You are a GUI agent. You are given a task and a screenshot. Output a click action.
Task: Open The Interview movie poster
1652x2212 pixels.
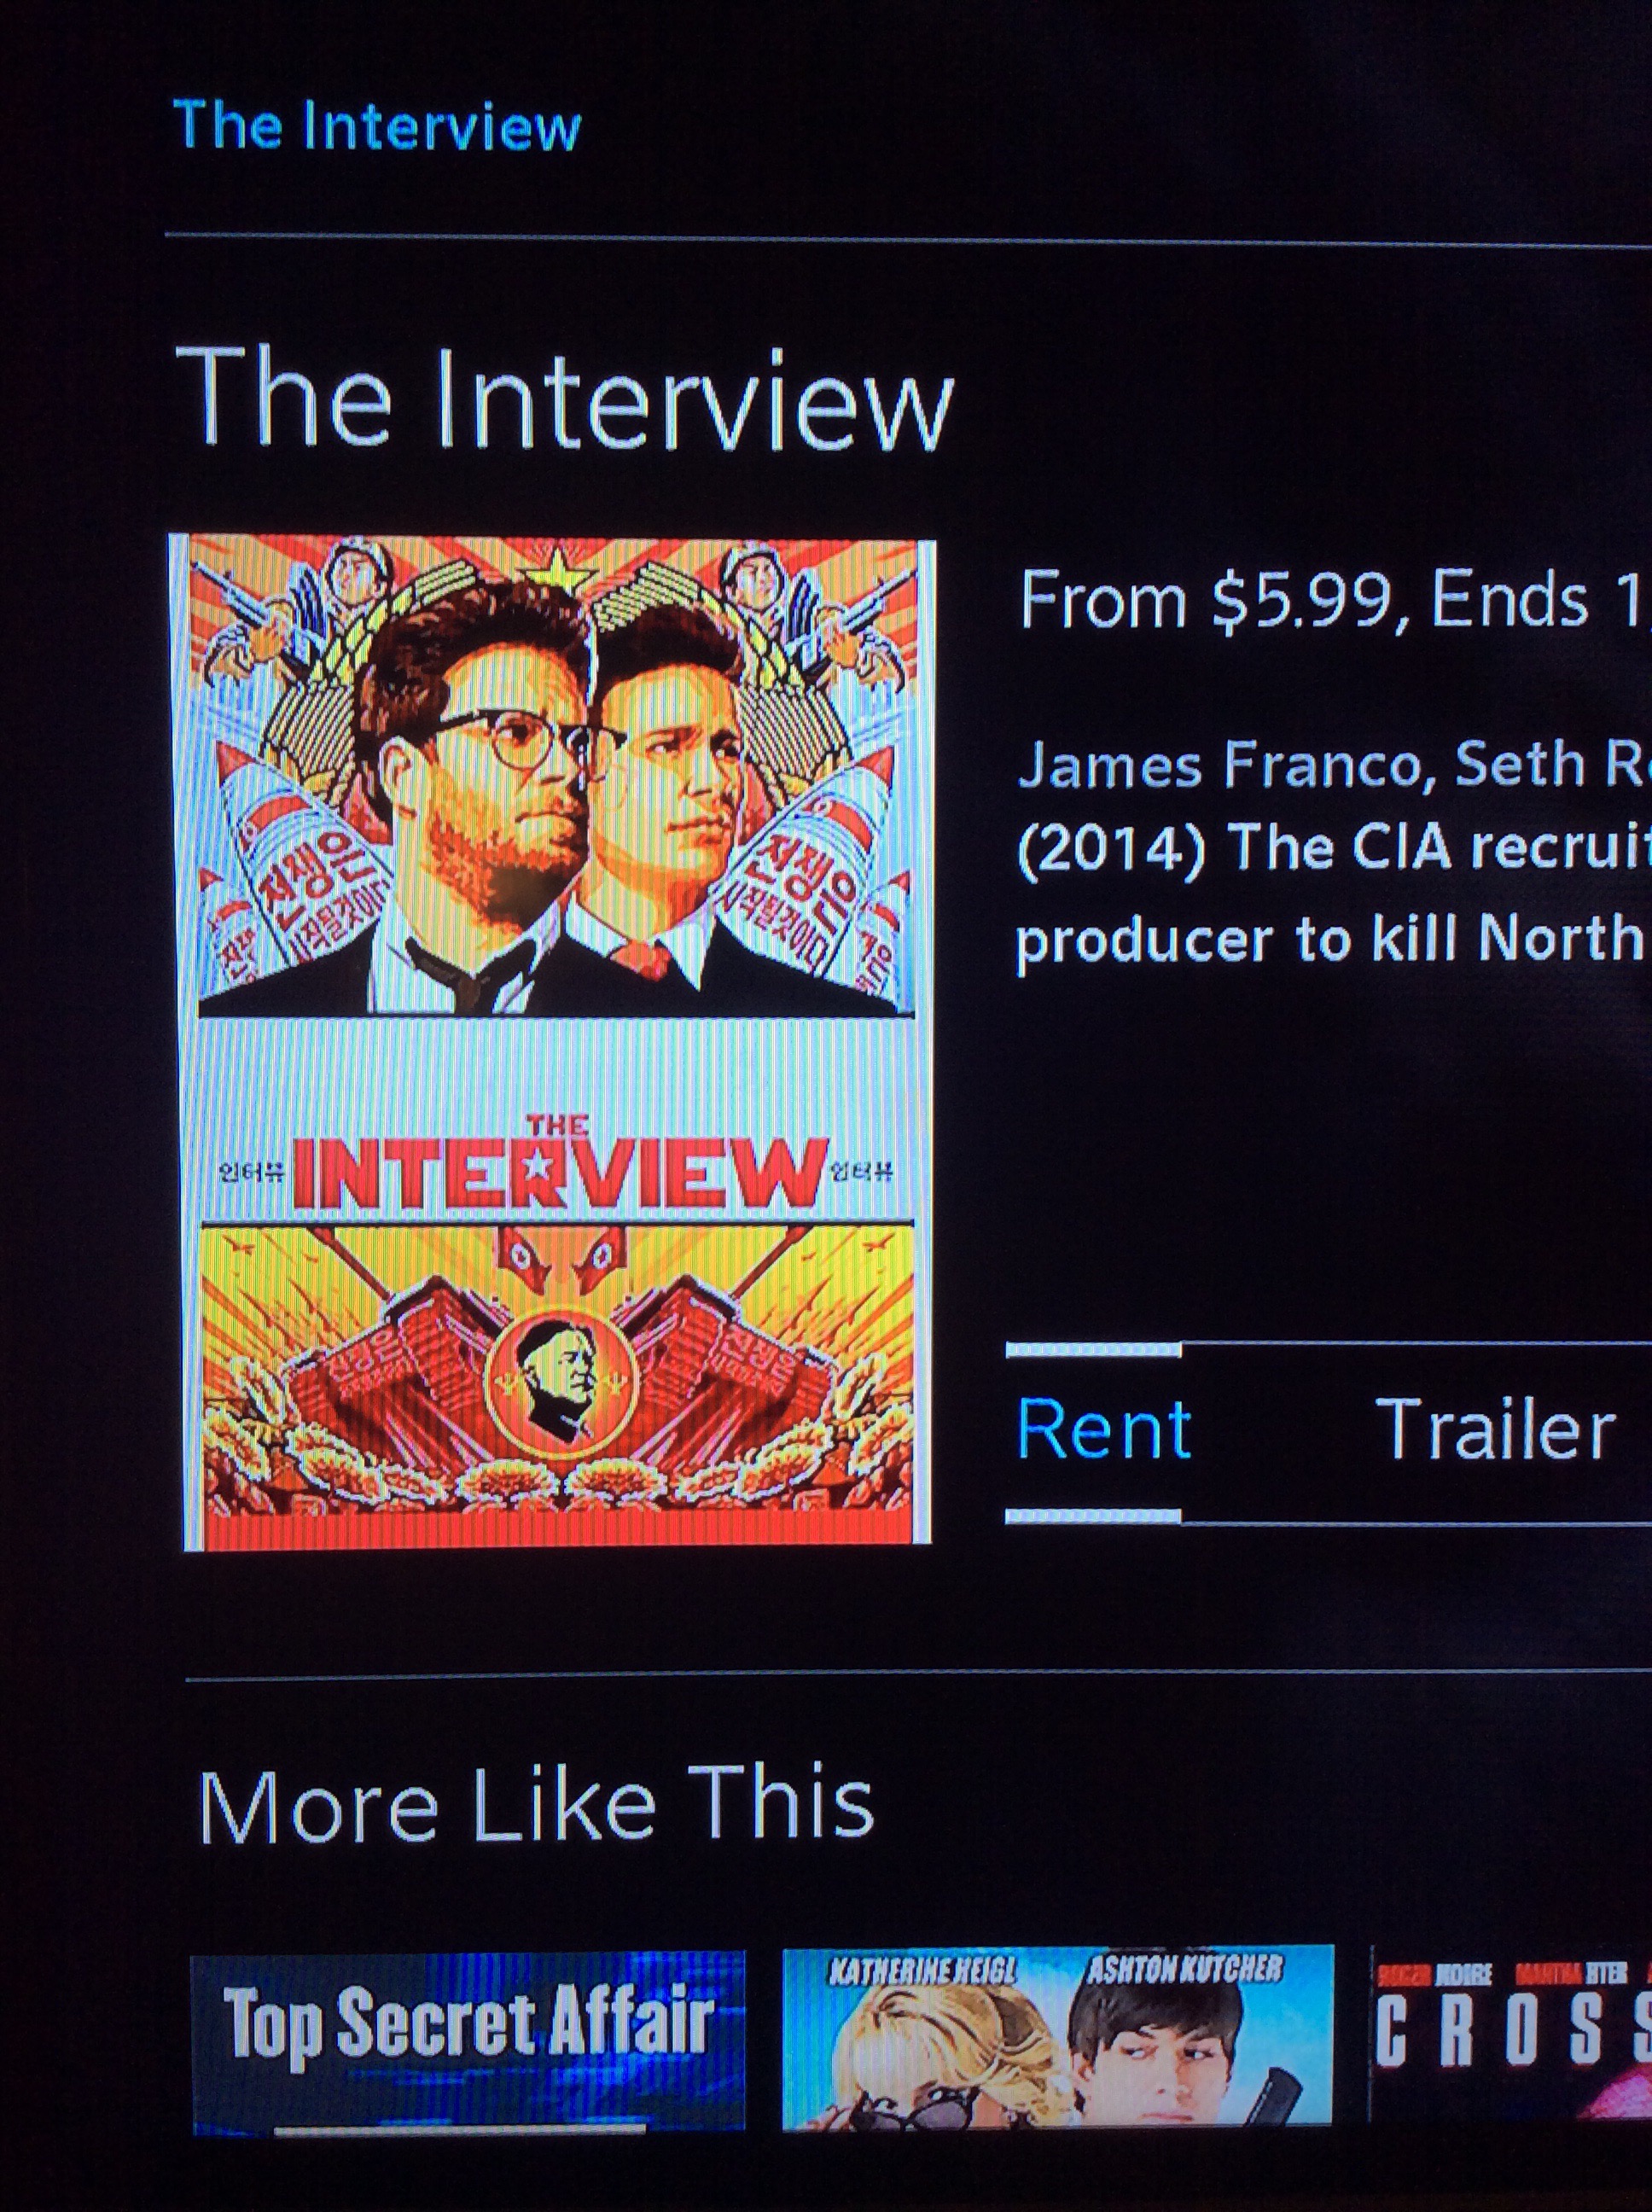coord(555,1041)
